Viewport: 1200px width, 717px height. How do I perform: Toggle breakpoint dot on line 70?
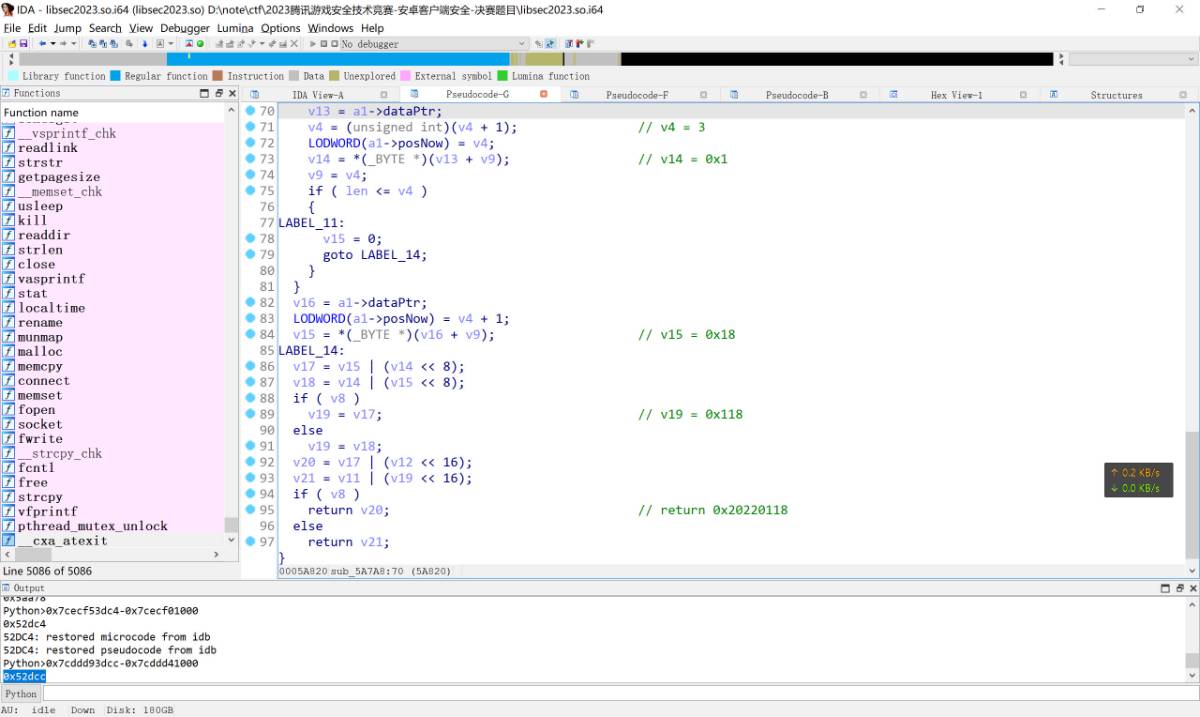click(x=250, y=111)
